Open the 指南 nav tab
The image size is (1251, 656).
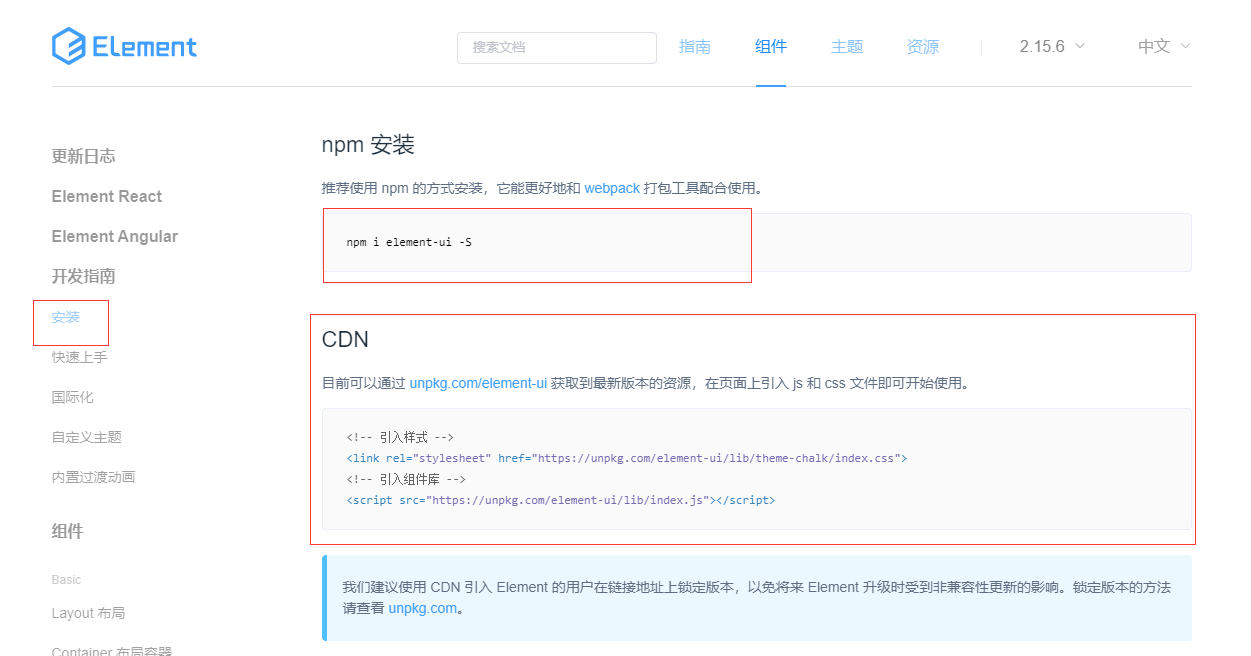coord(695,47)
